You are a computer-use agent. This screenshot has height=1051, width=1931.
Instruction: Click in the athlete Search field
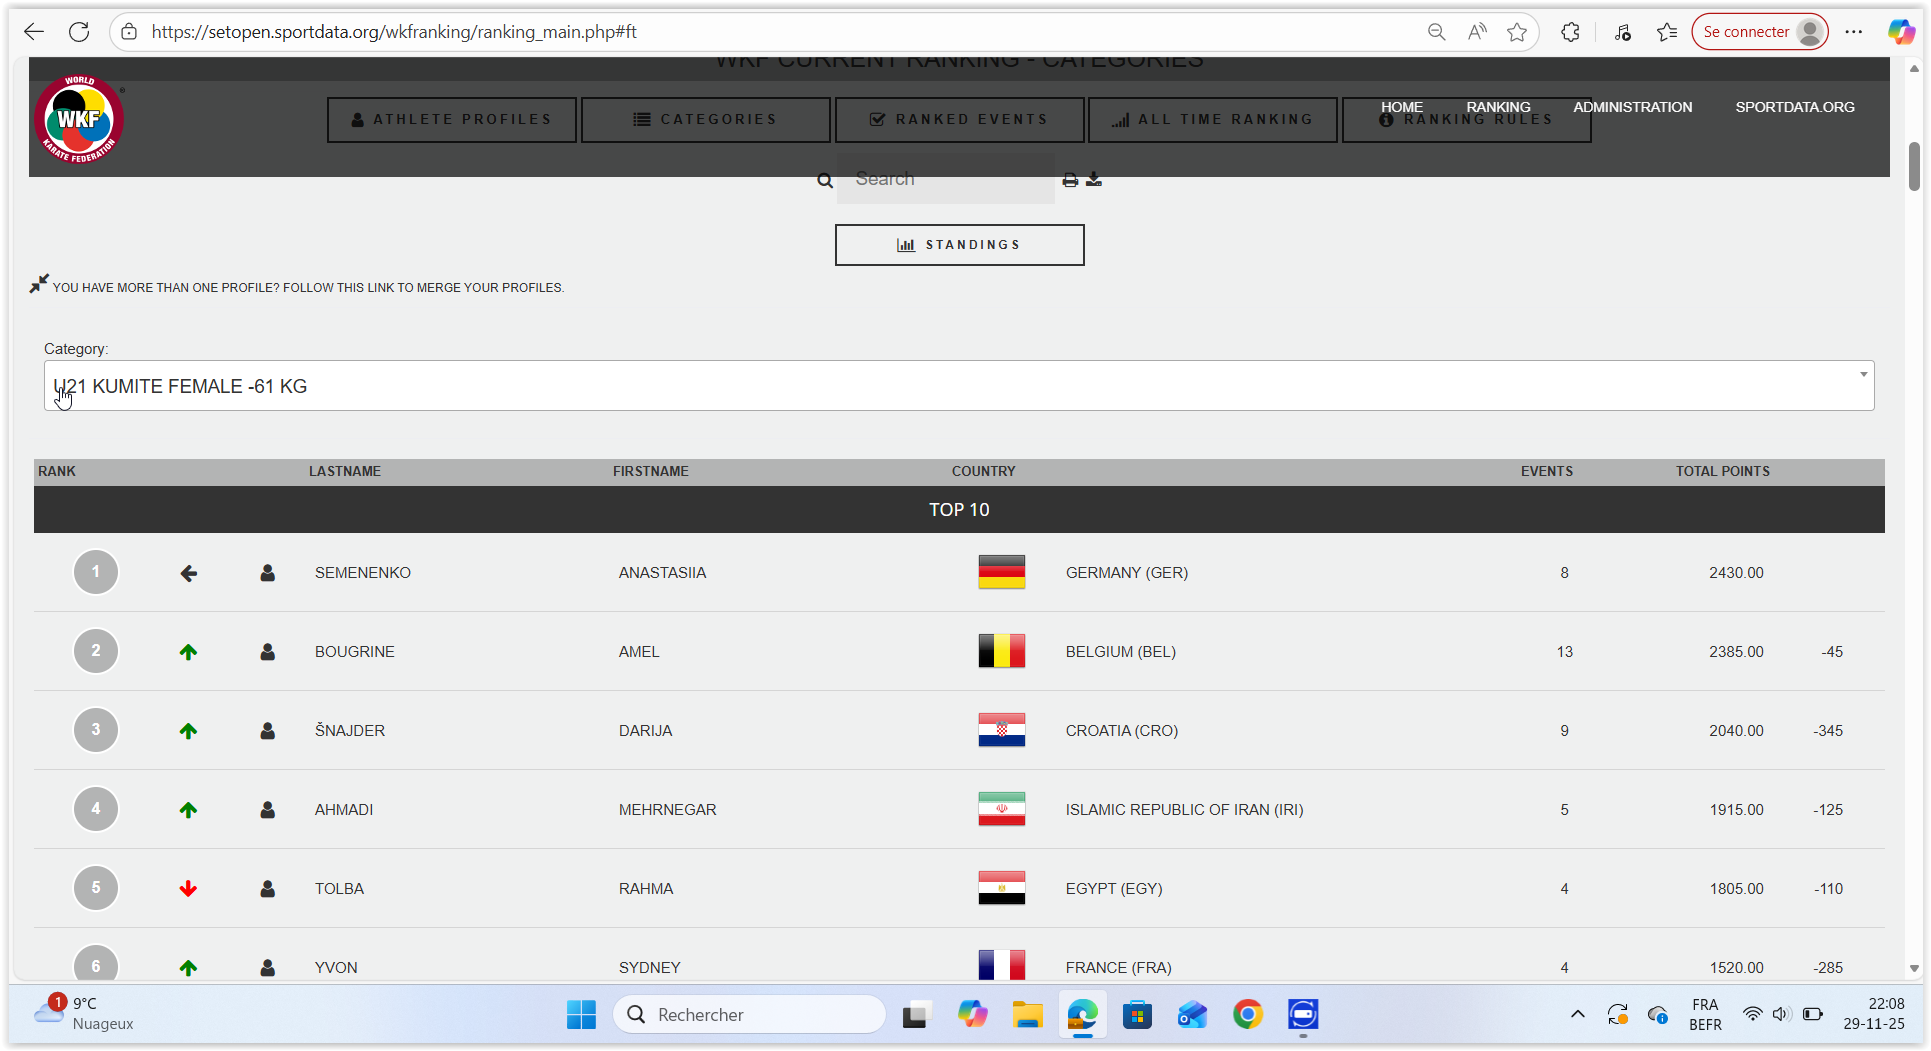(x=945, y=179)
